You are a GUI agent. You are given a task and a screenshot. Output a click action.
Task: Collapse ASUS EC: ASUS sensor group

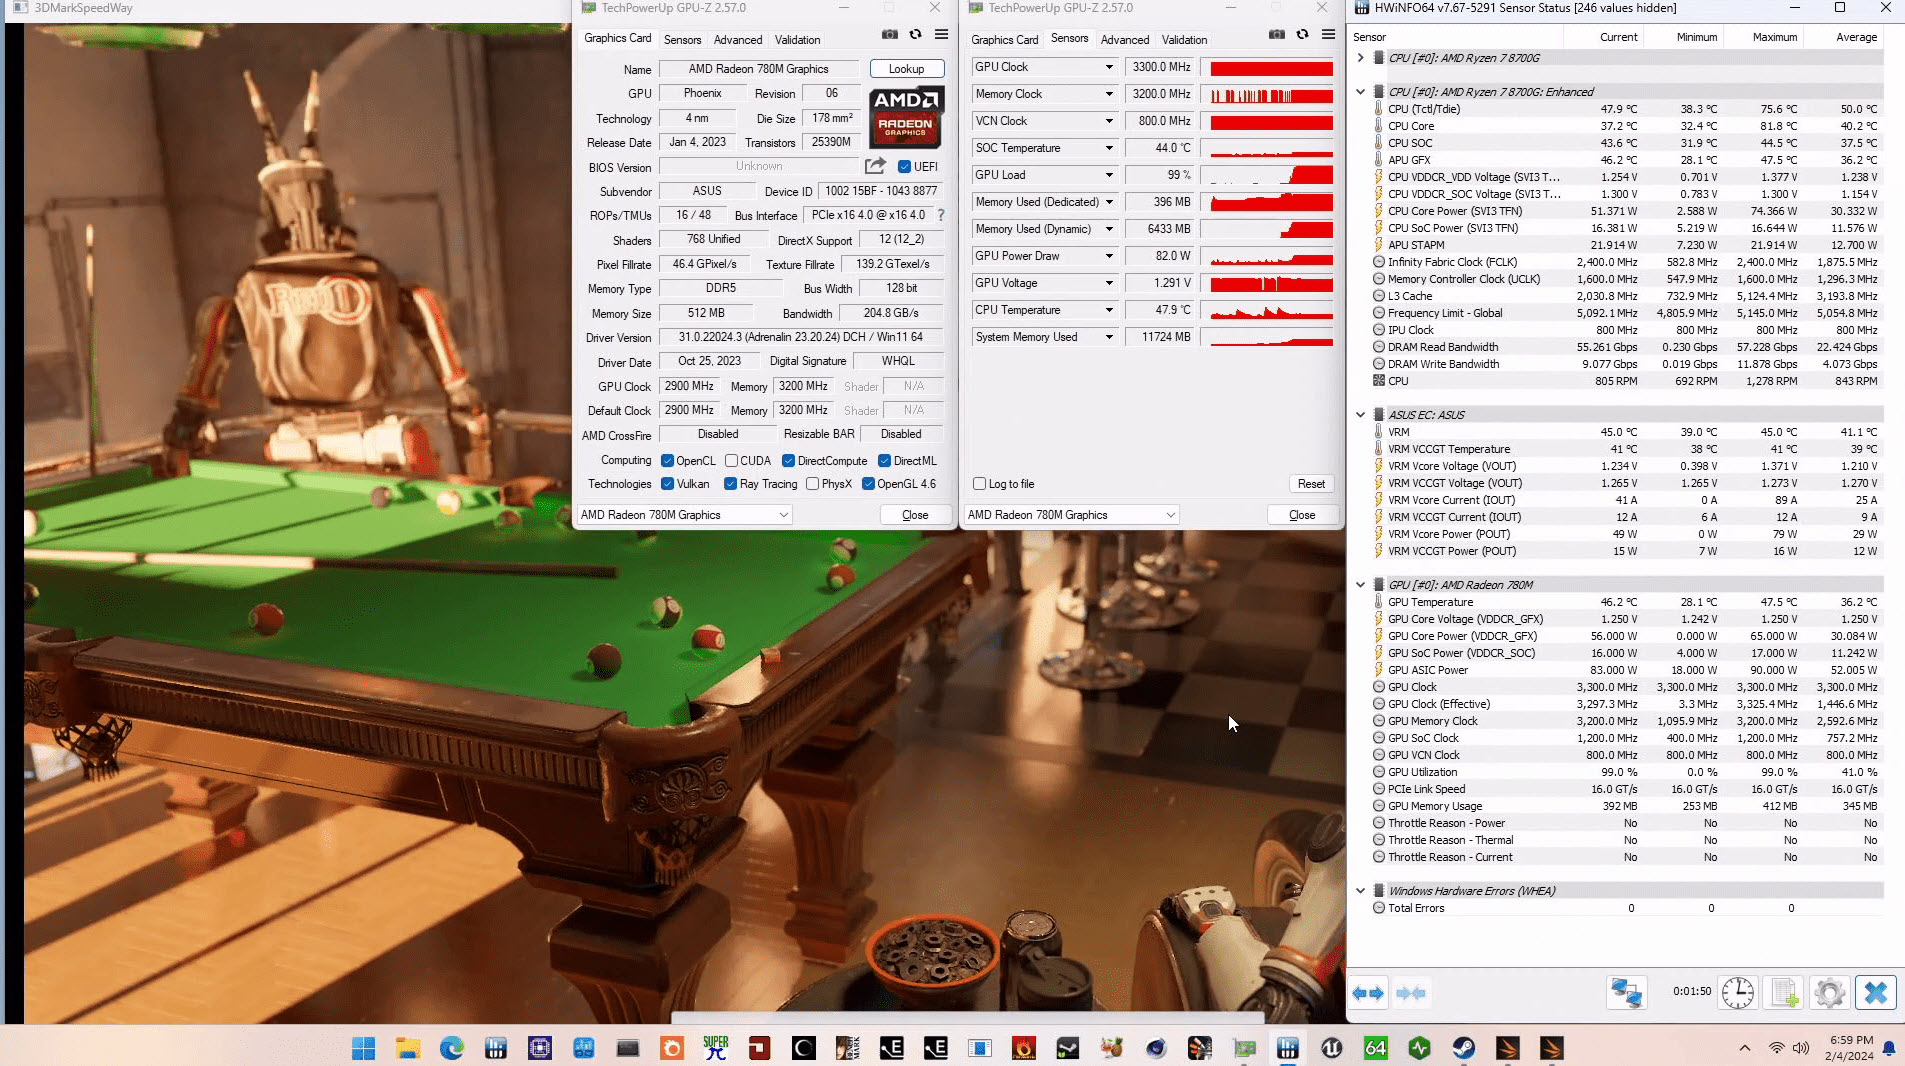pyautogui.click(x=1360, y=415)
